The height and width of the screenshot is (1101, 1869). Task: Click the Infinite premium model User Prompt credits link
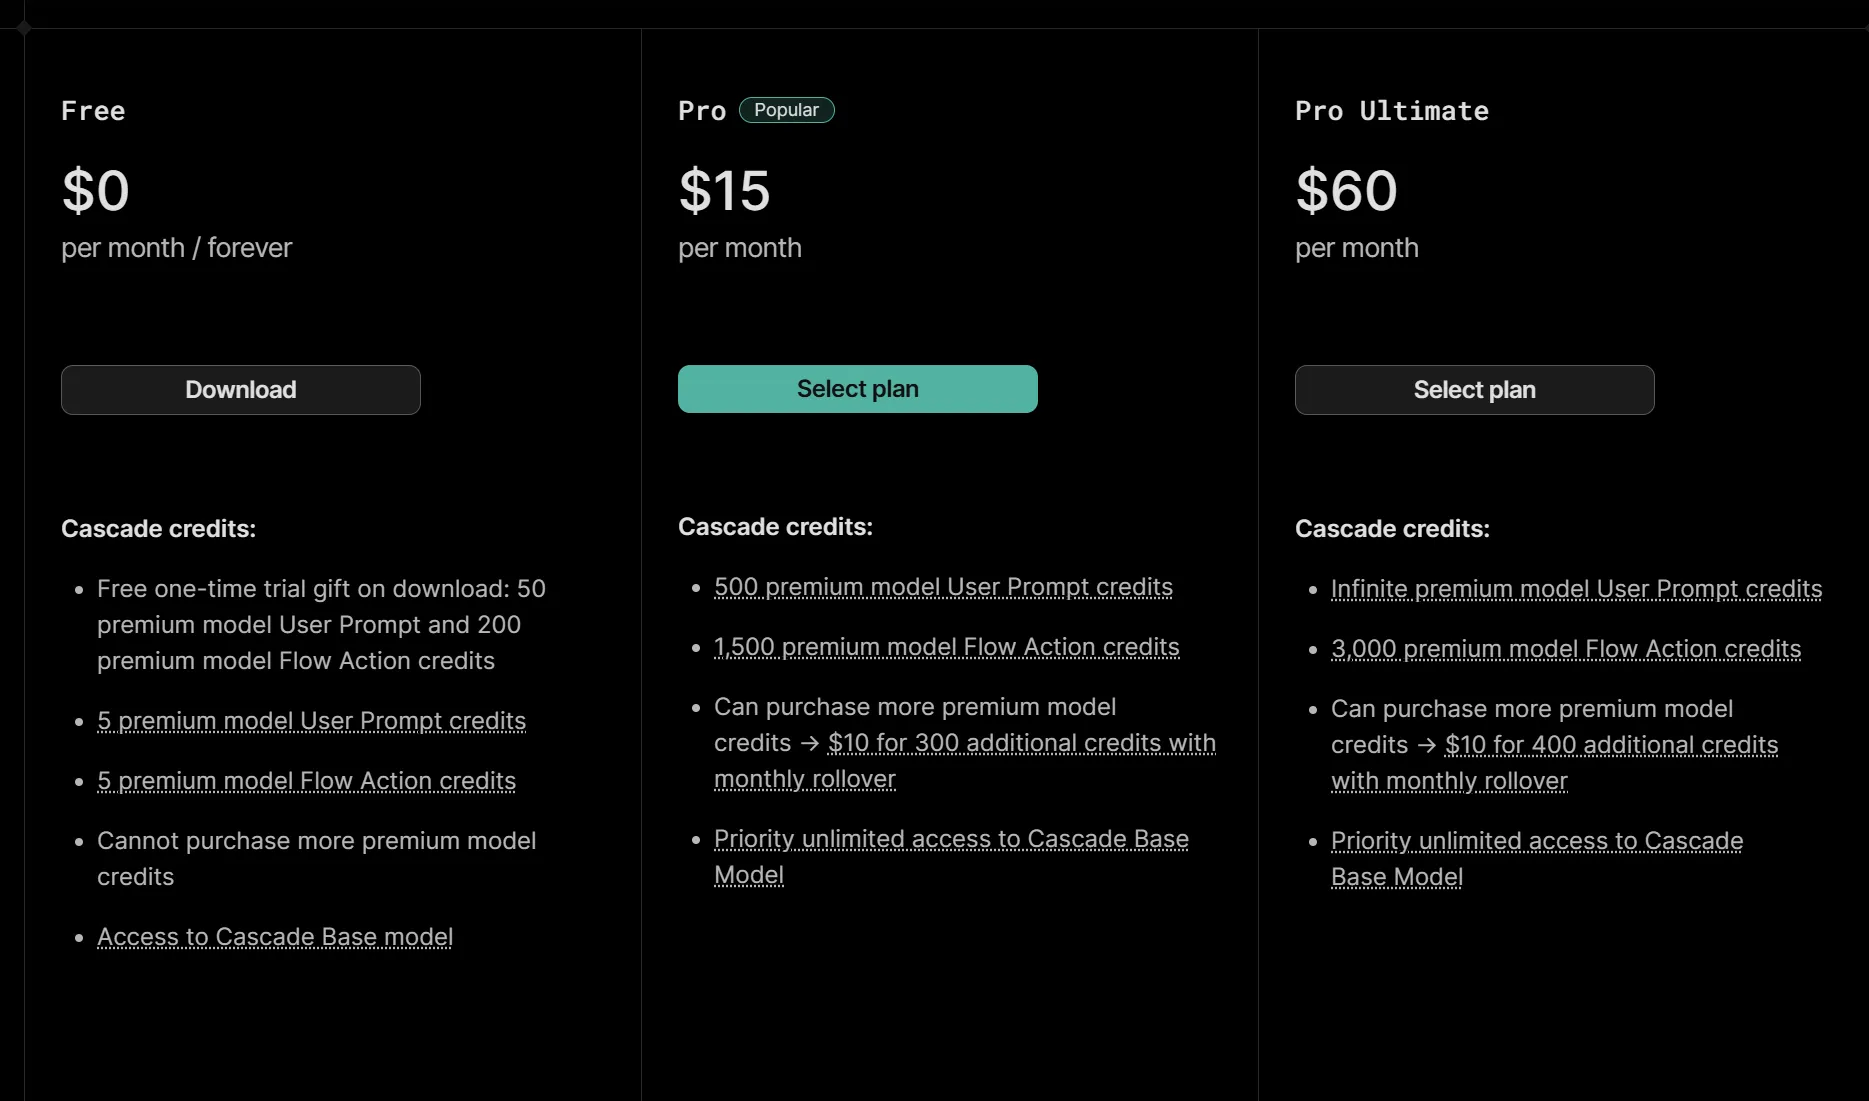click(1576, 589)
